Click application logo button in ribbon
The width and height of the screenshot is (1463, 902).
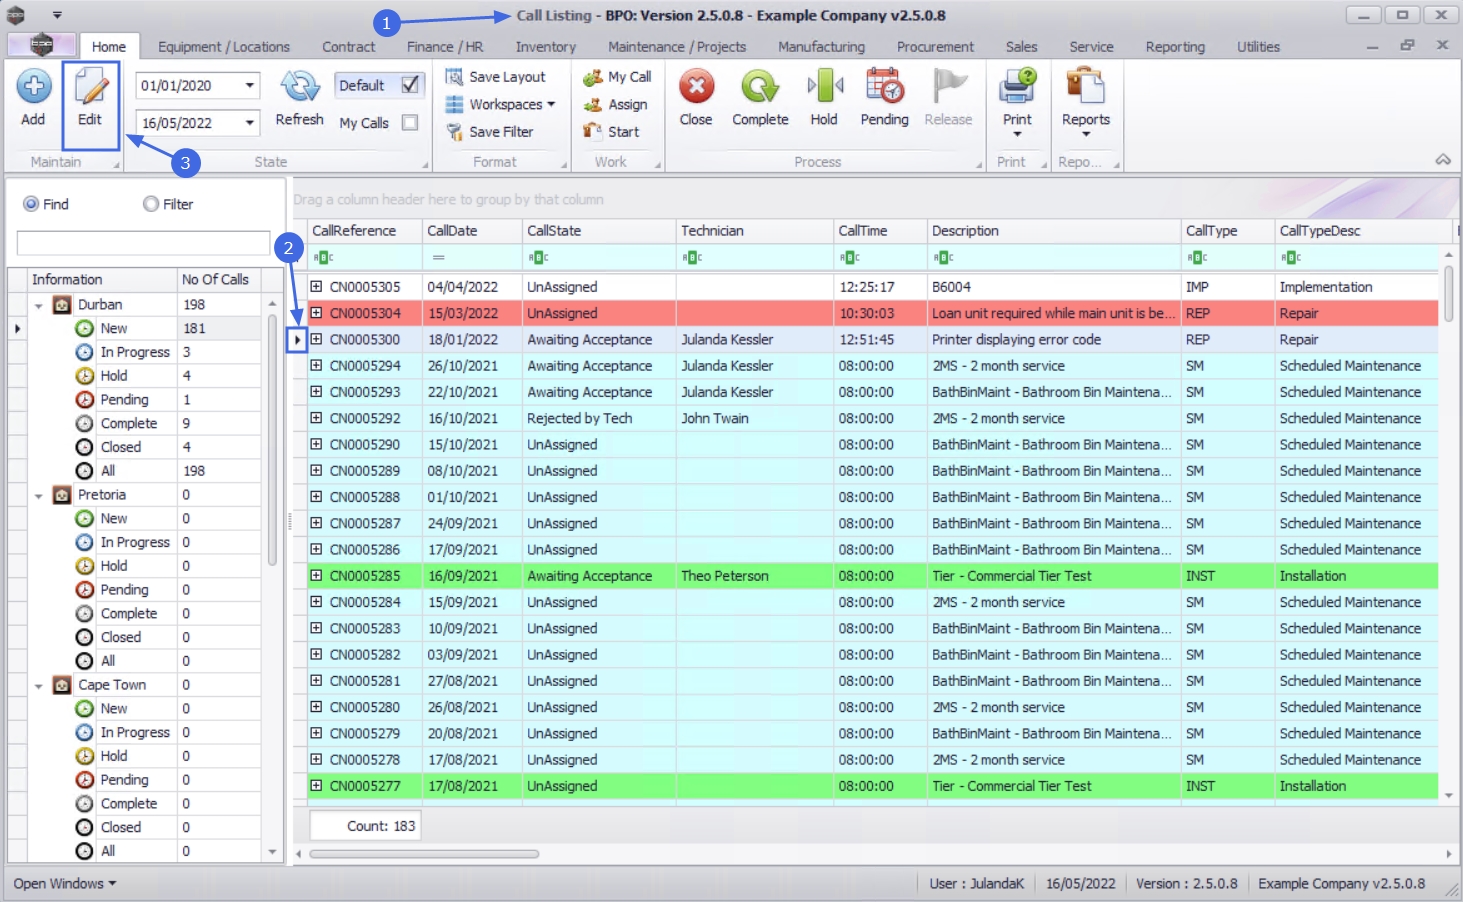point(41,44)
